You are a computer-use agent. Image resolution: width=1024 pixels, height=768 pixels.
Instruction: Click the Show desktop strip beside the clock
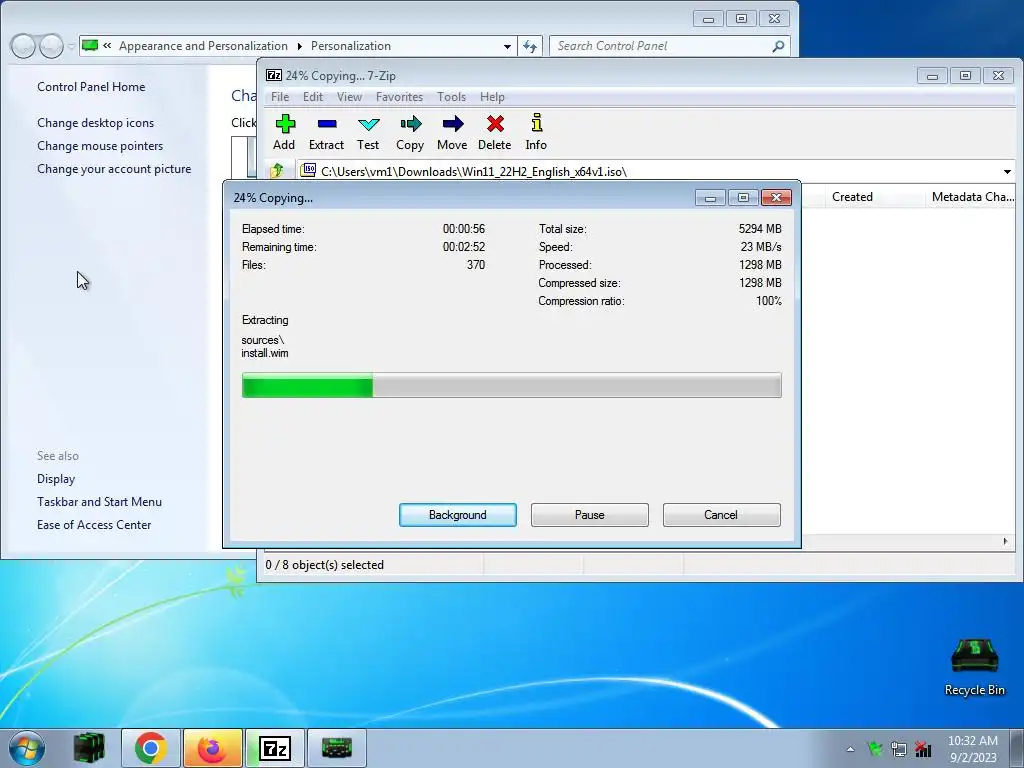pyautogui.click(x=1017, y=748)
